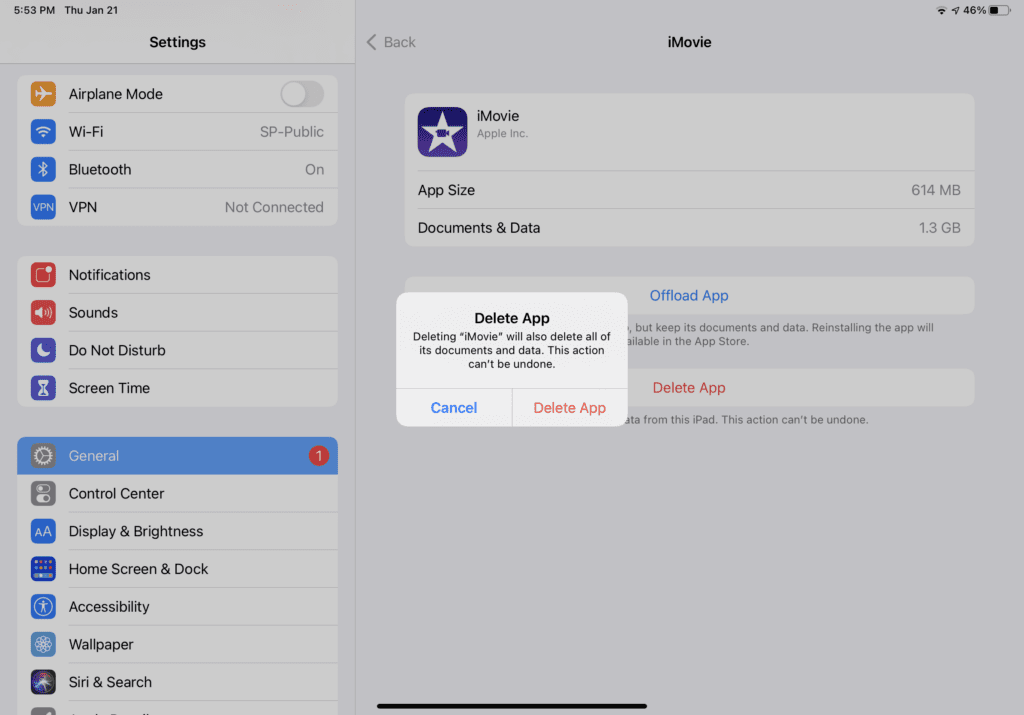
Task: Select the Bluetooth icon
Action: 44,169
